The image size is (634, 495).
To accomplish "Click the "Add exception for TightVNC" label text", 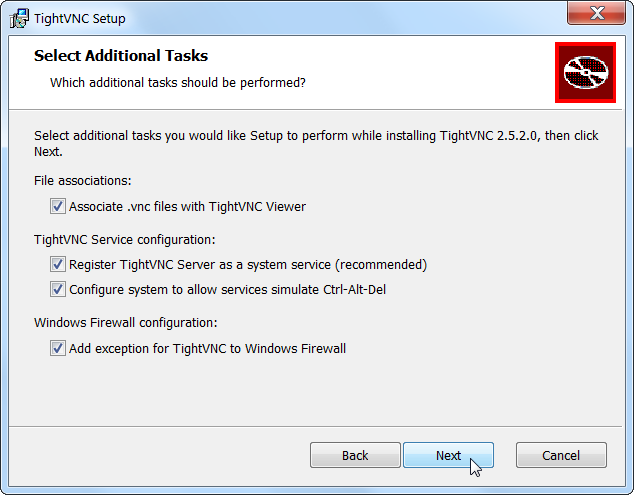I will (x=207, y=349).
